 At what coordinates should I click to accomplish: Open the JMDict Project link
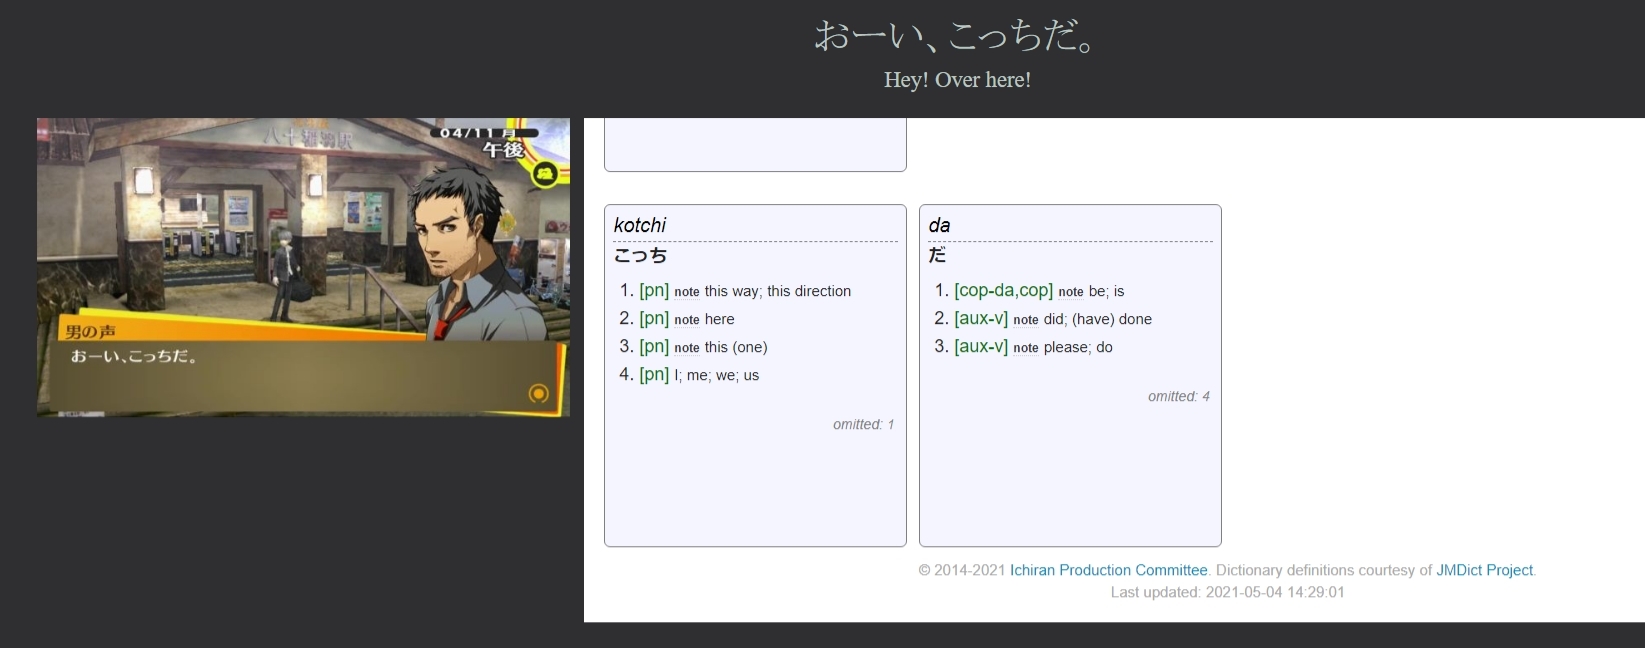tap(1484, 570)
